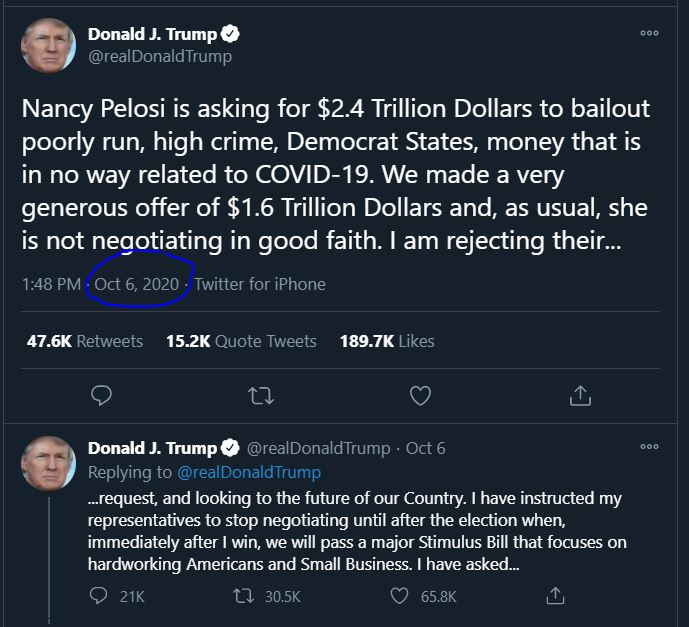This screenshot has height=627, width=689.
Task: Open more options menu on reply tweet
Action: click(x=649, y=447)
